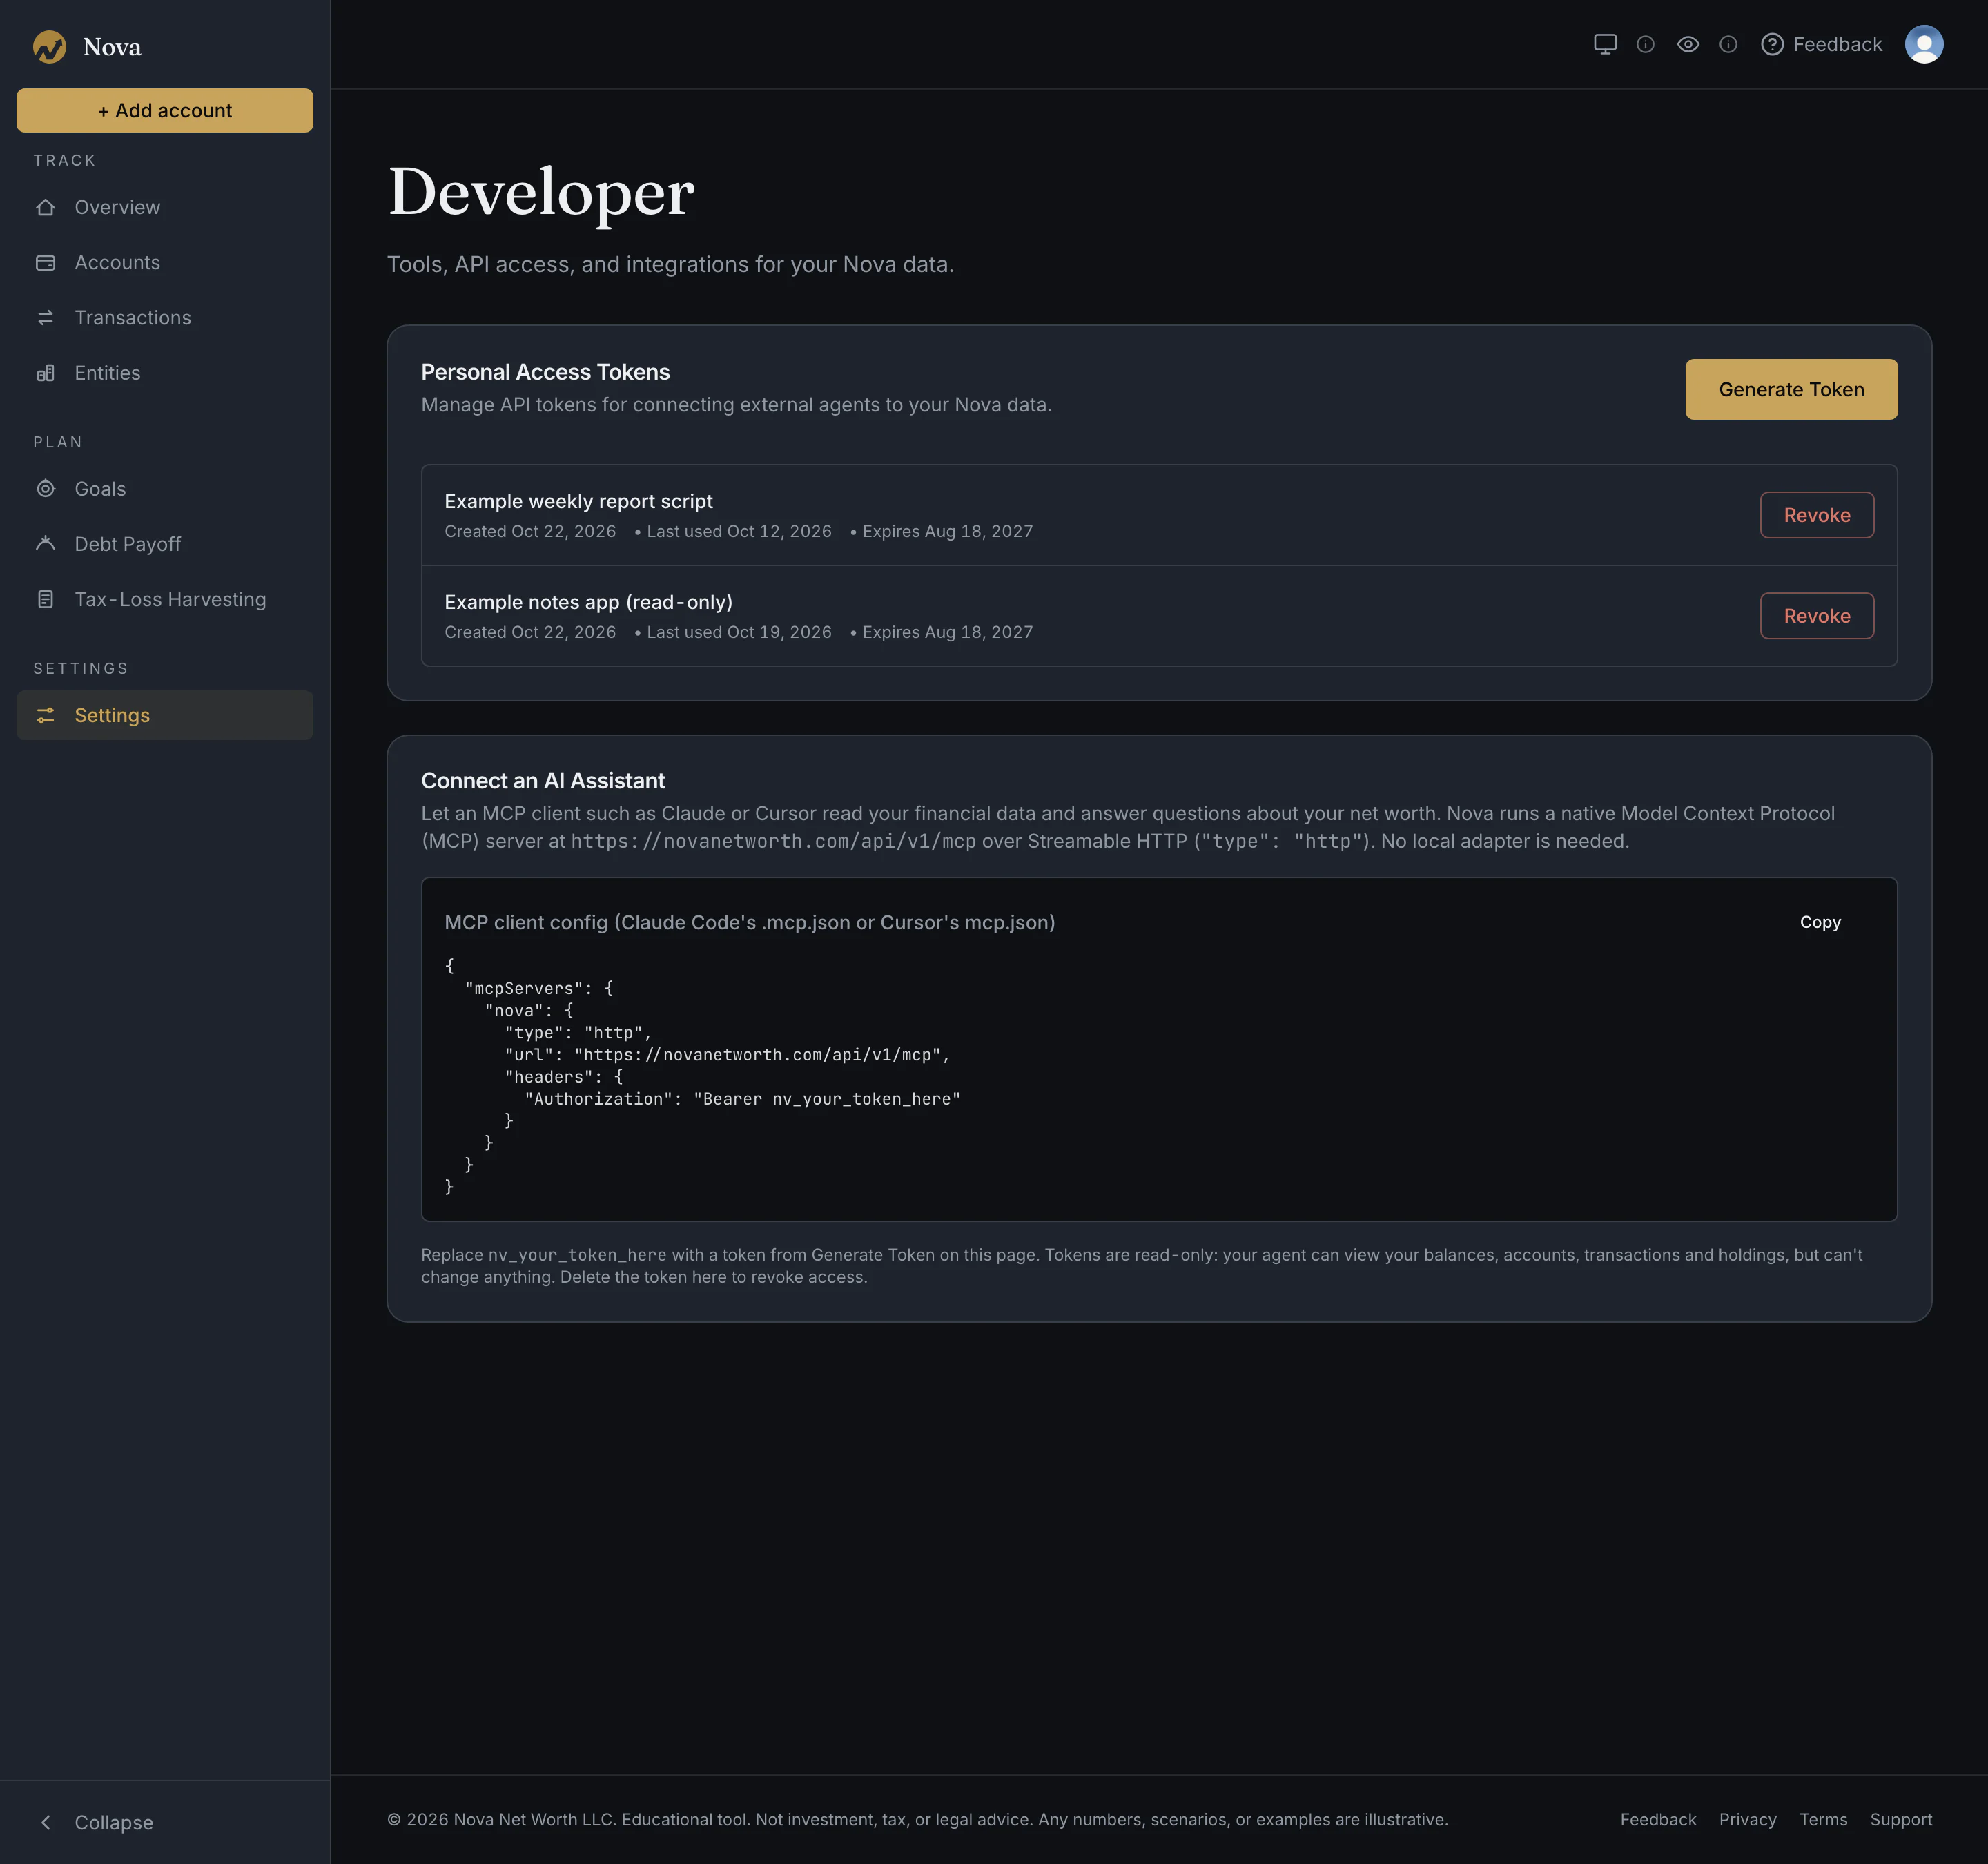
Task: Click the info icon beside monitor icon
Action: [1645, 44]
